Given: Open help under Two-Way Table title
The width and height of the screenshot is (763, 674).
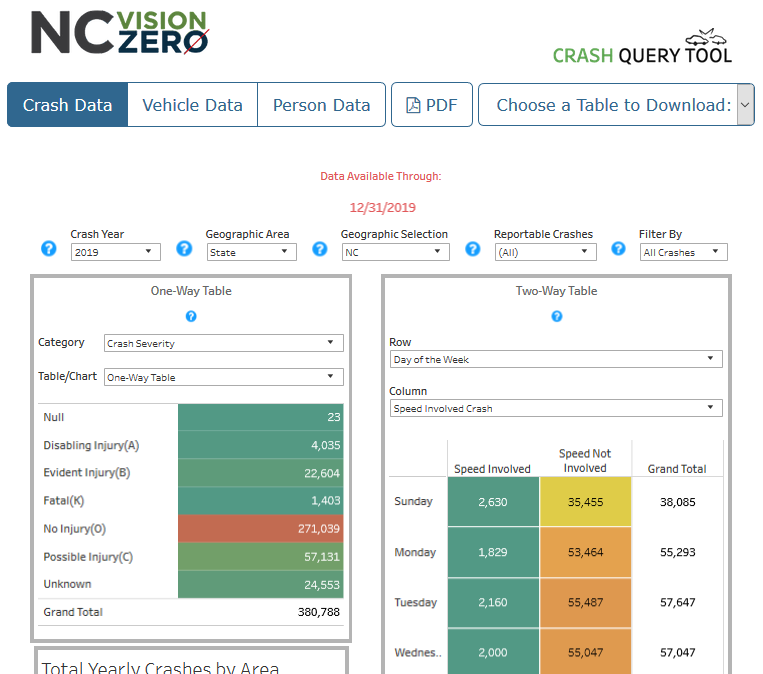Looking at the screenshot, I should 557,316.
